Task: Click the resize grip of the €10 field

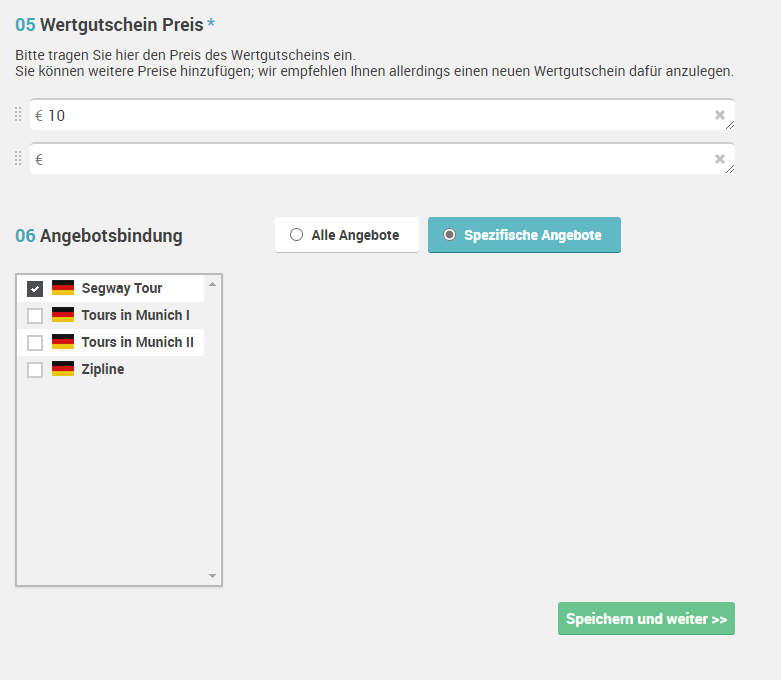Action: click(x=730, y=125)
